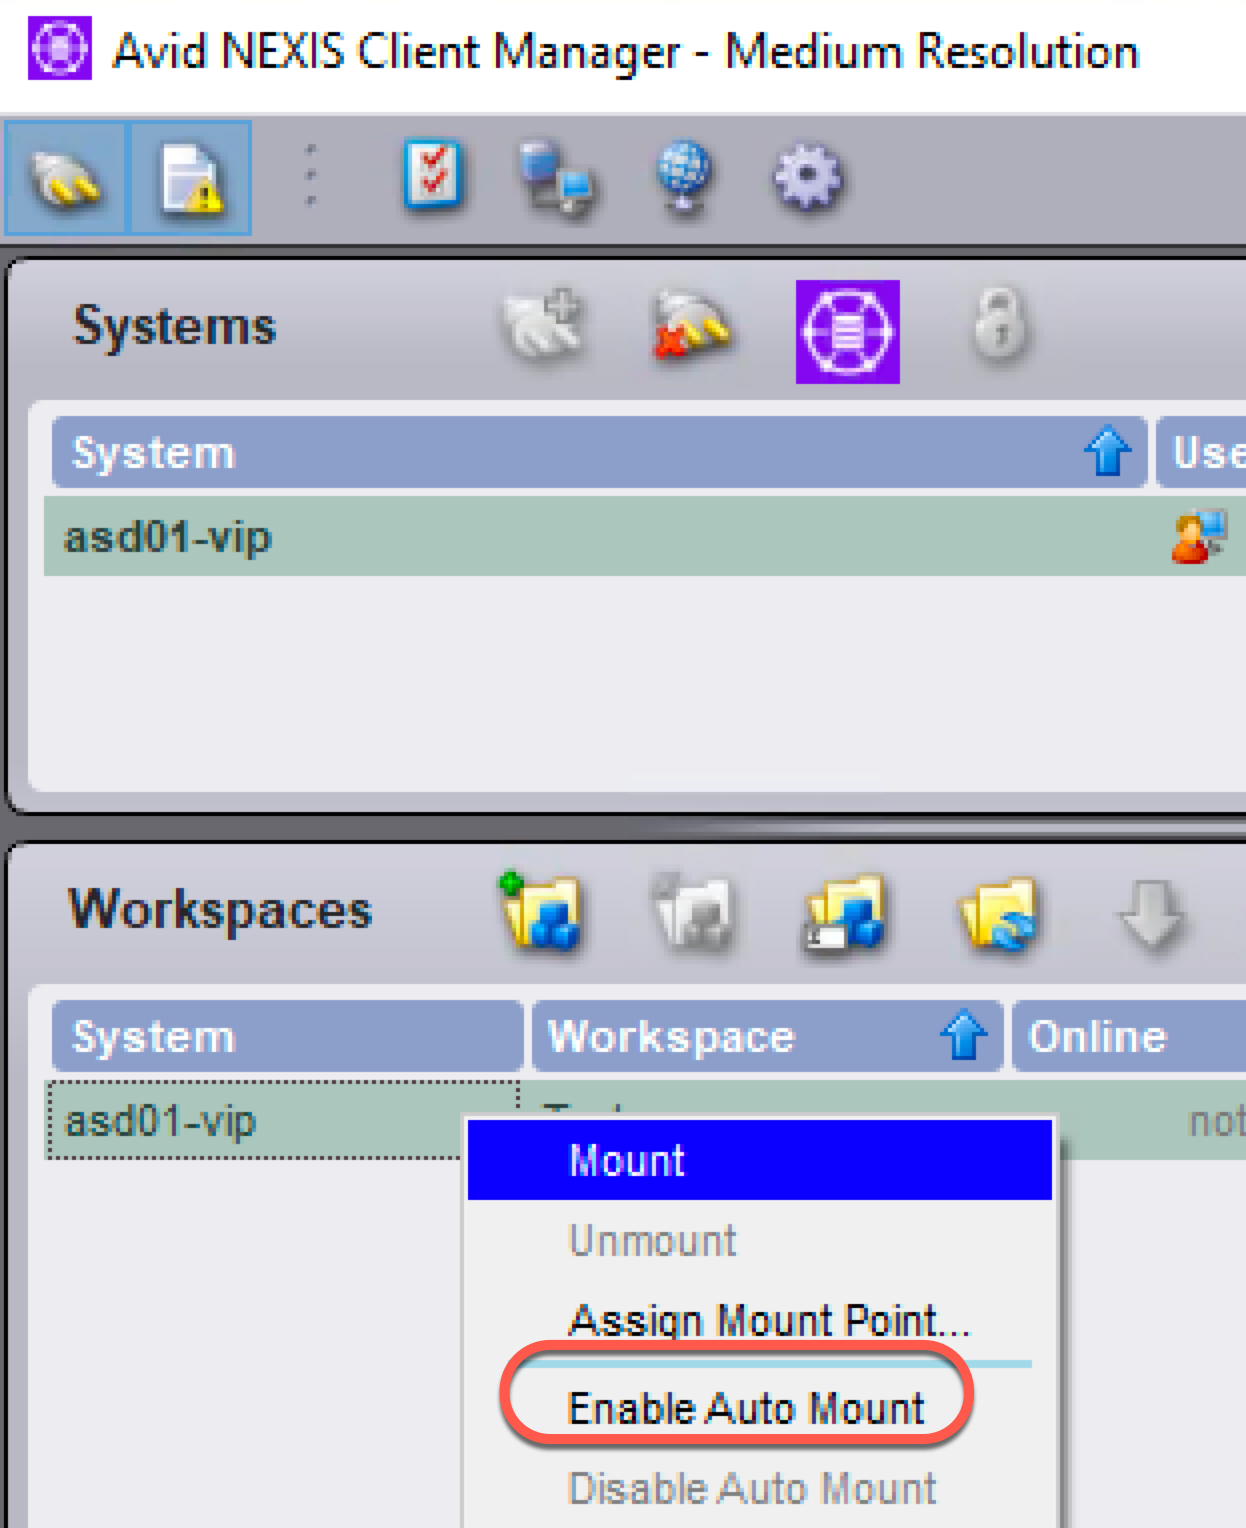This screenshot has width=1246, height=1528.
Task: Select Enable Auto Mount in context menu
Action: click(x=745, y=1408)
